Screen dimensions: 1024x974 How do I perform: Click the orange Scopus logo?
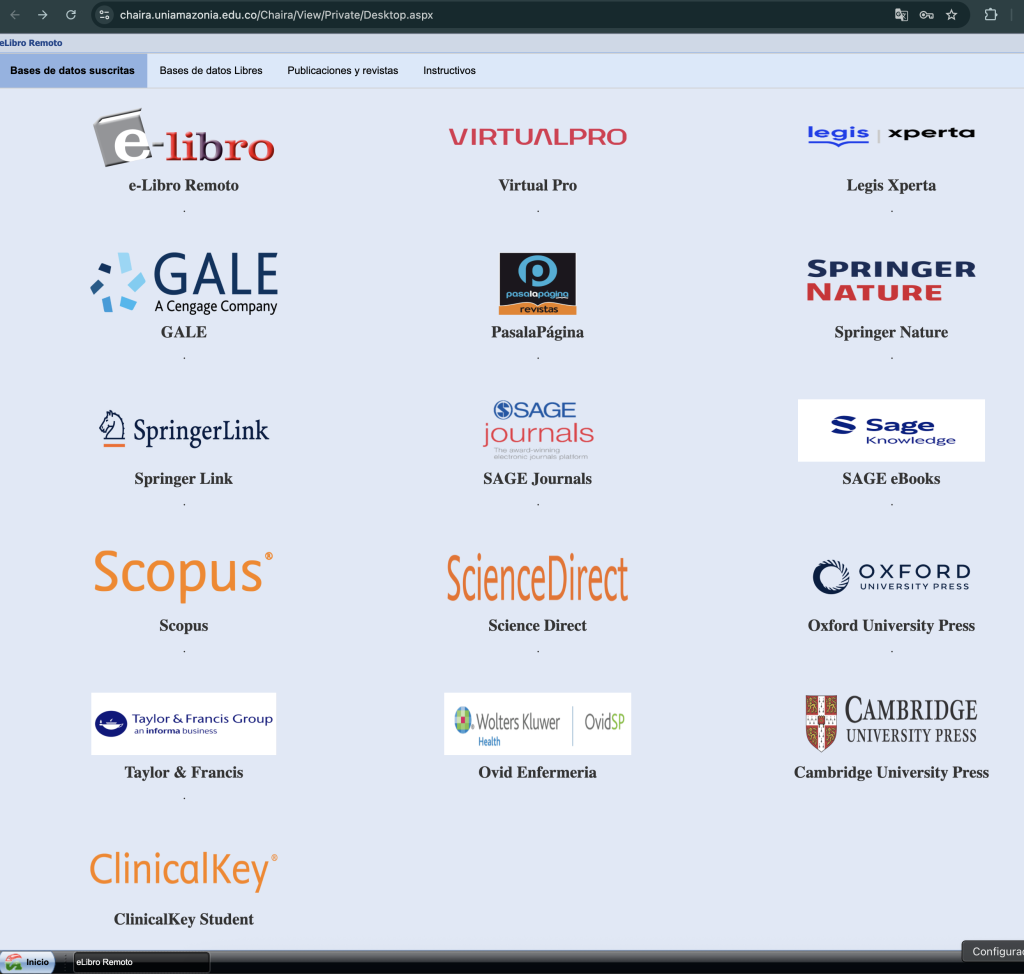pos(184,575)
